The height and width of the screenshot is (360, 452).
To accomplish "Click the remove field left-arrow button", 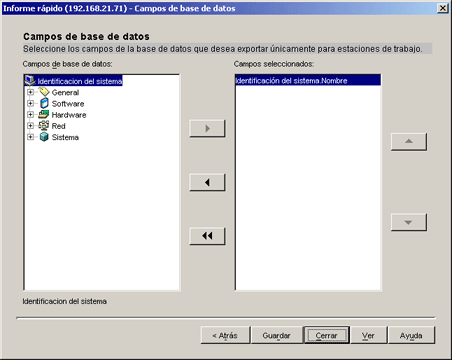I will [207, 182].
